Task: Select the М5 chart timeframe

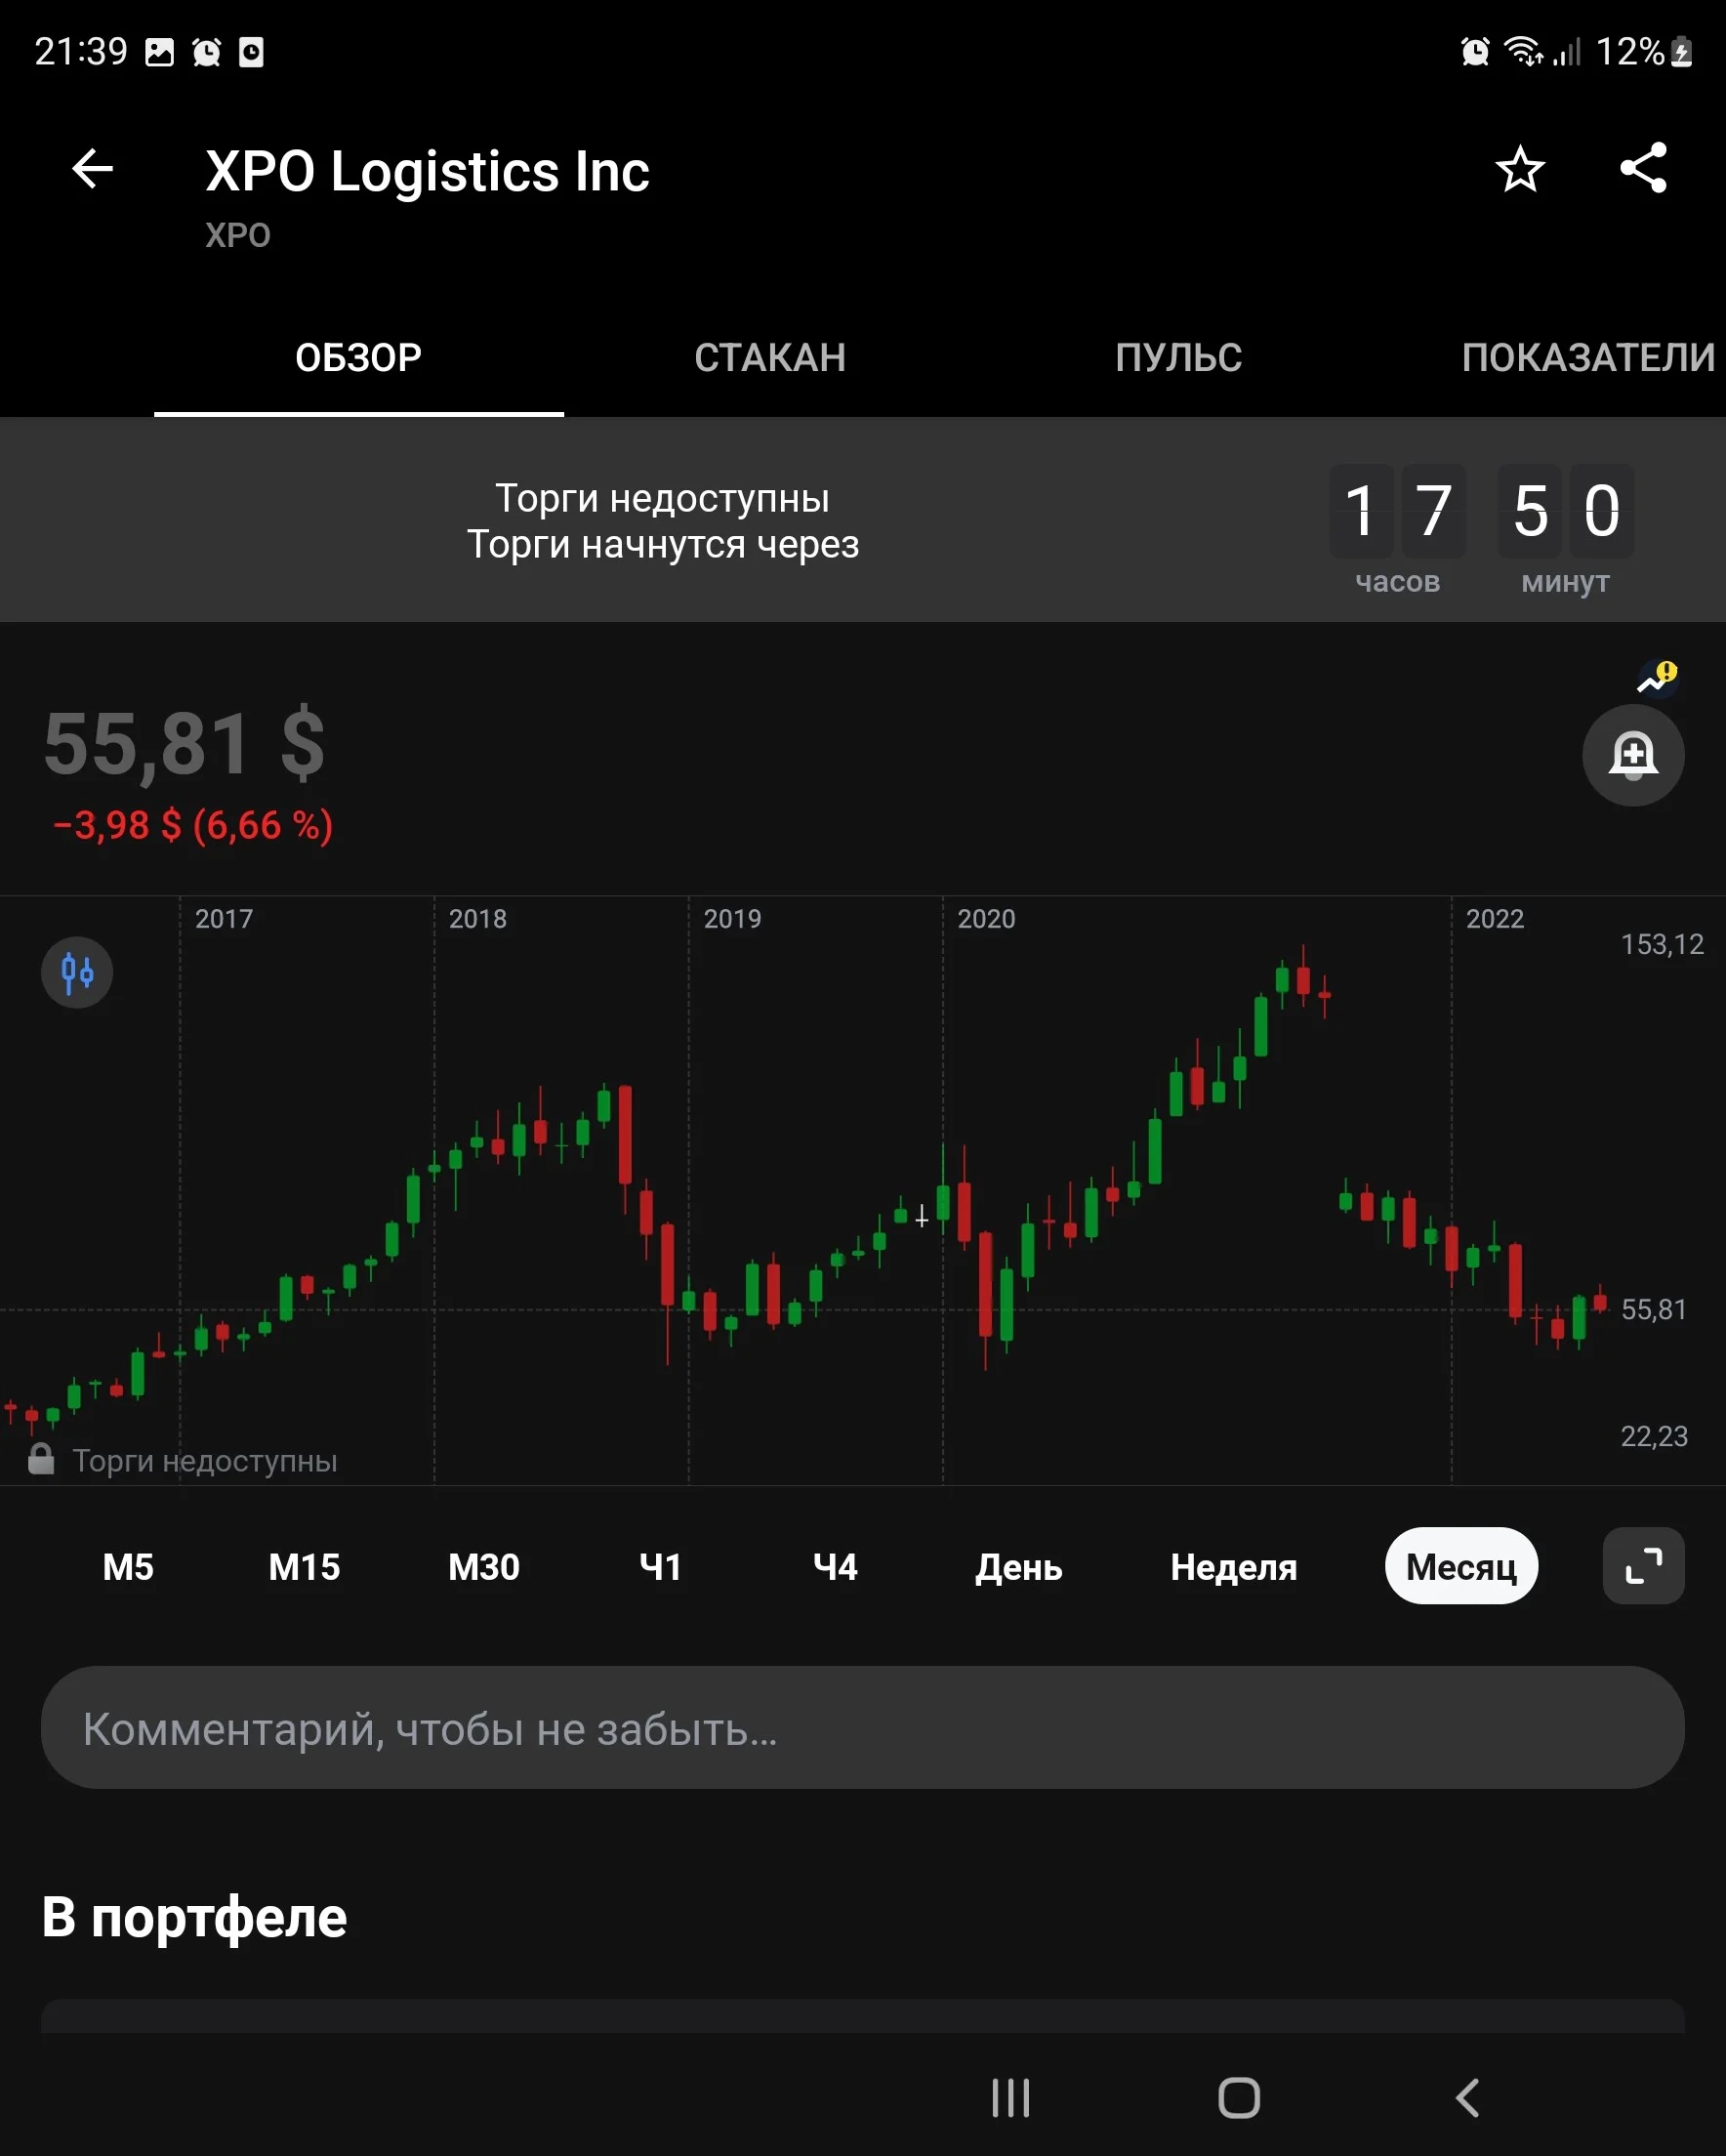Action: 128,1567
